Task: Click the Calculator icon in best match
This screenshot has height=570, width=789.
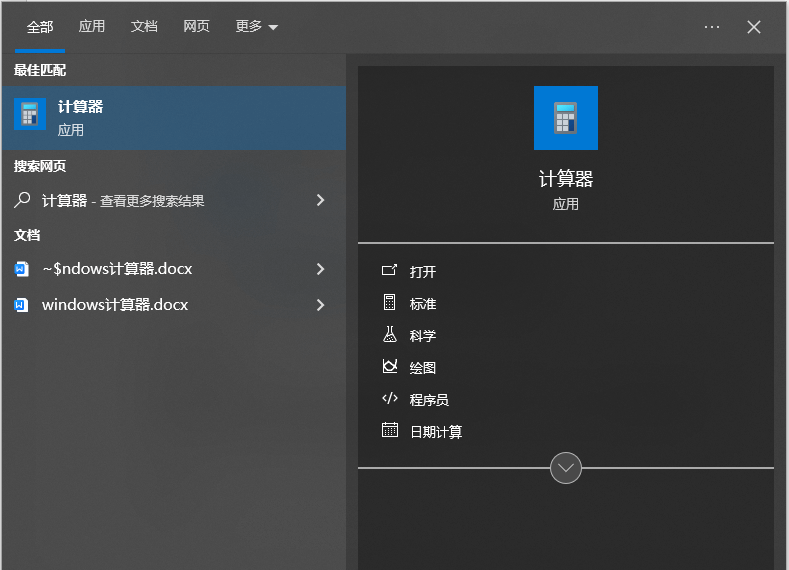Action: [30, 114]
